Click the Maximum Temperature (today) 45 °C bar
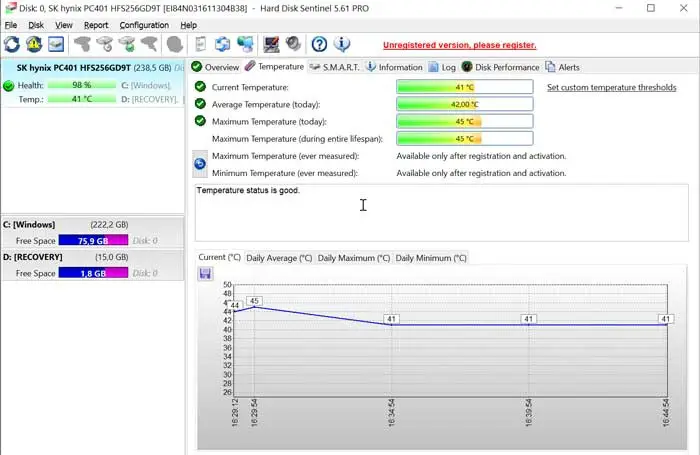Image resolution: width=700 pixels, height=455 pixels. [x=464, y=121]
